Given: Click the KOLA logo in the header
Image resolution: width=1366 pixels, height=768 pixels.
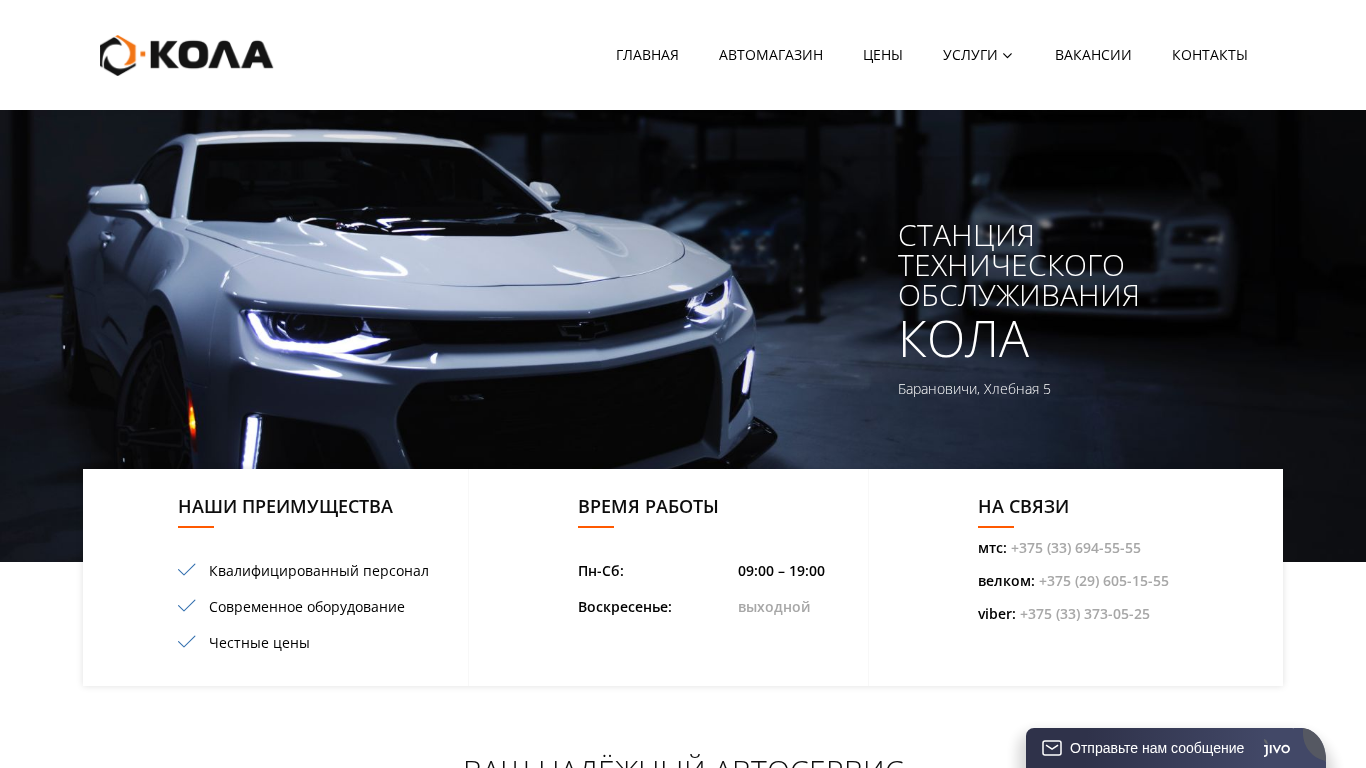Looking at the screenshot, I should pos(186,55).
